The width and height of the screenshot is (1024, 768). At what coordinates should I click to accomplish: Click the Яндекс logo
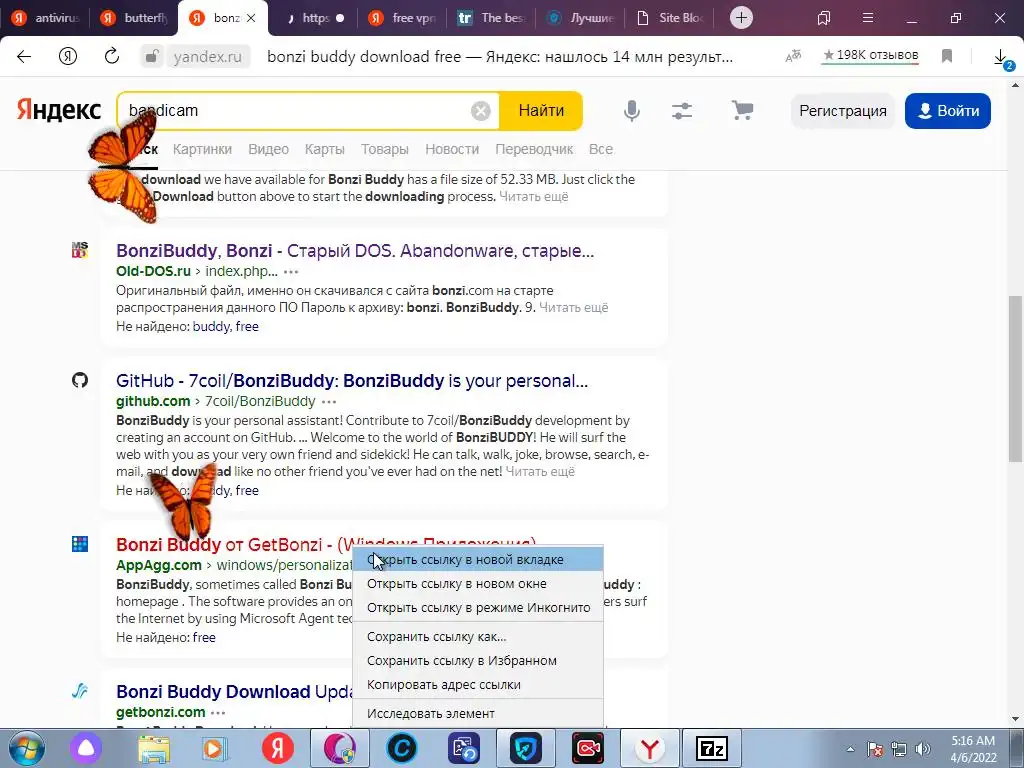pos(59,110)
